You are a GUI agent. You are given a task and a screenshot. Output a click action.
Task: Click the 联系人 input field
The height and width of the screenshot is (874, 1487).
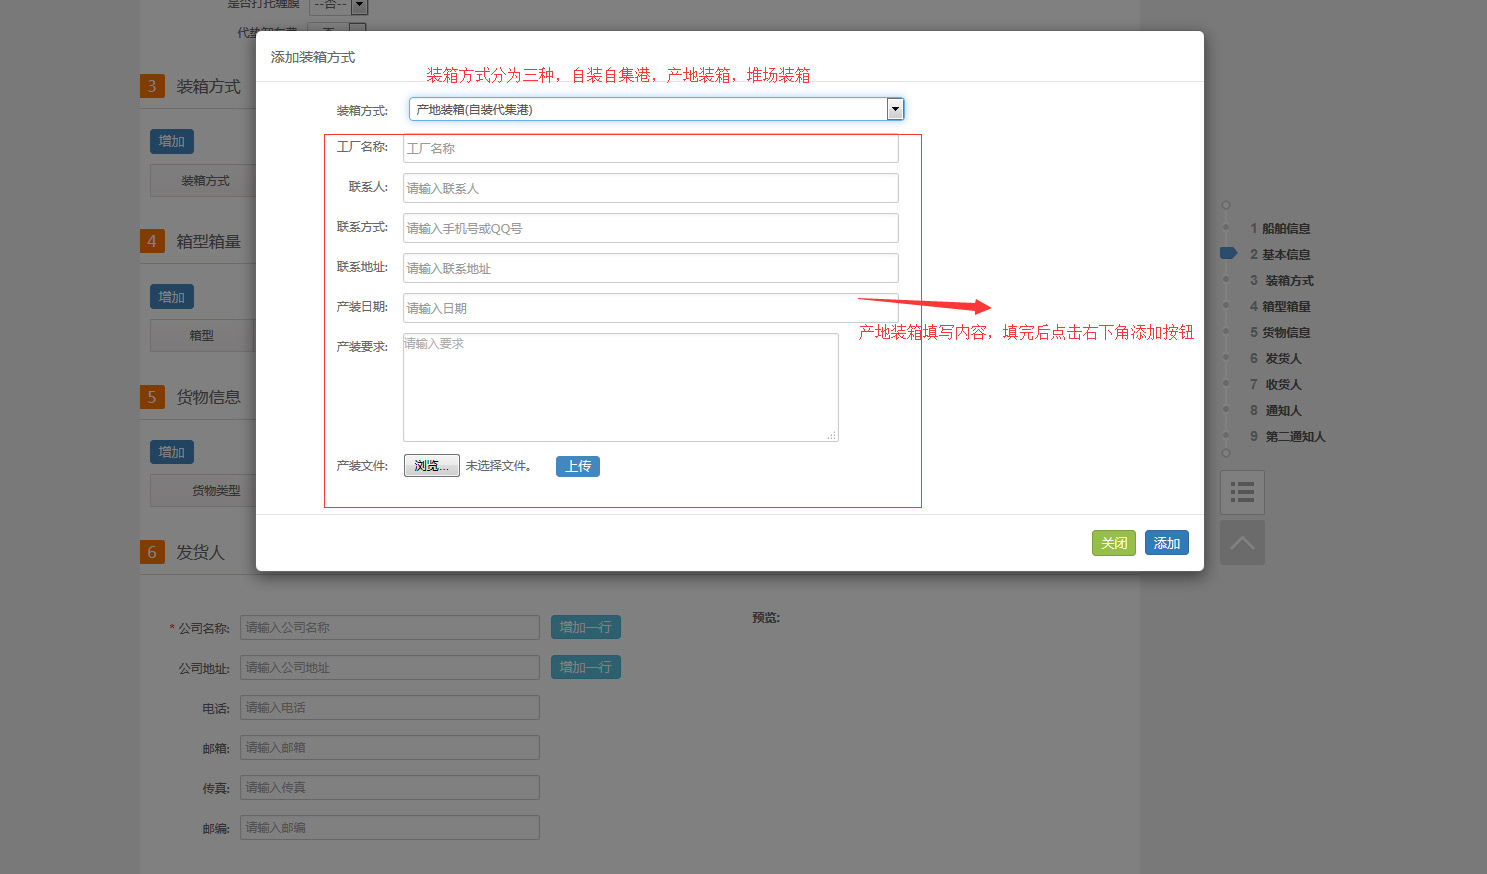coord(650,188)
